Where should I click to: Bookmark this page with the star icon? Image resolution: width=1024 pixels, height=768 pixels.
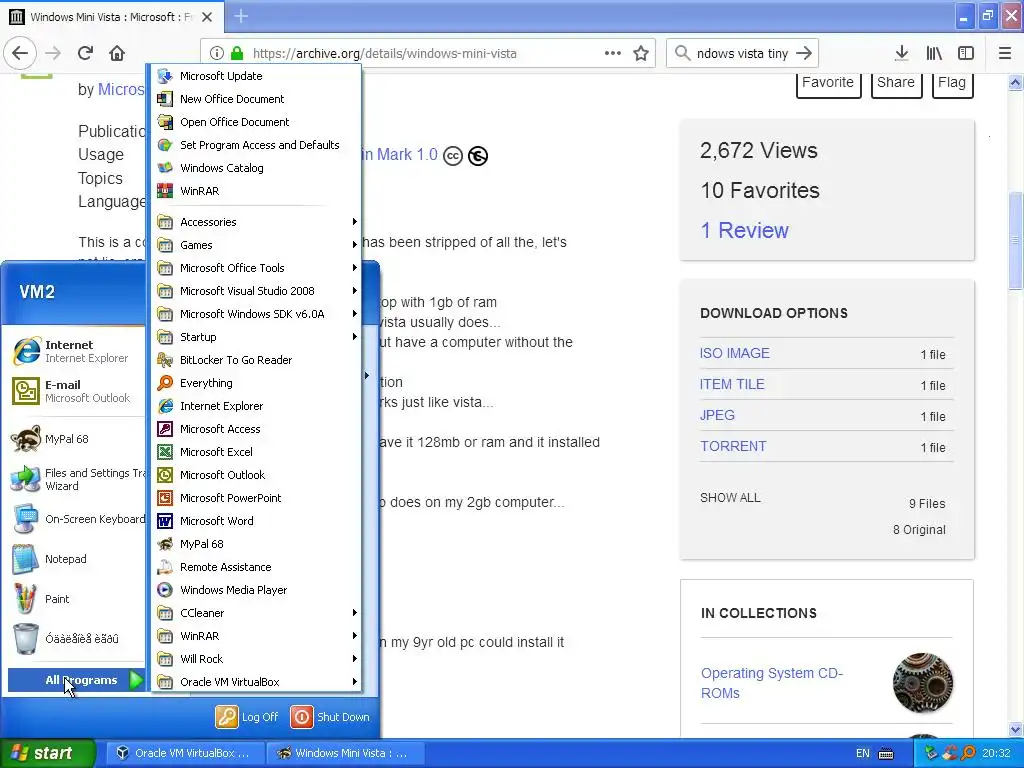click(641, 54)
